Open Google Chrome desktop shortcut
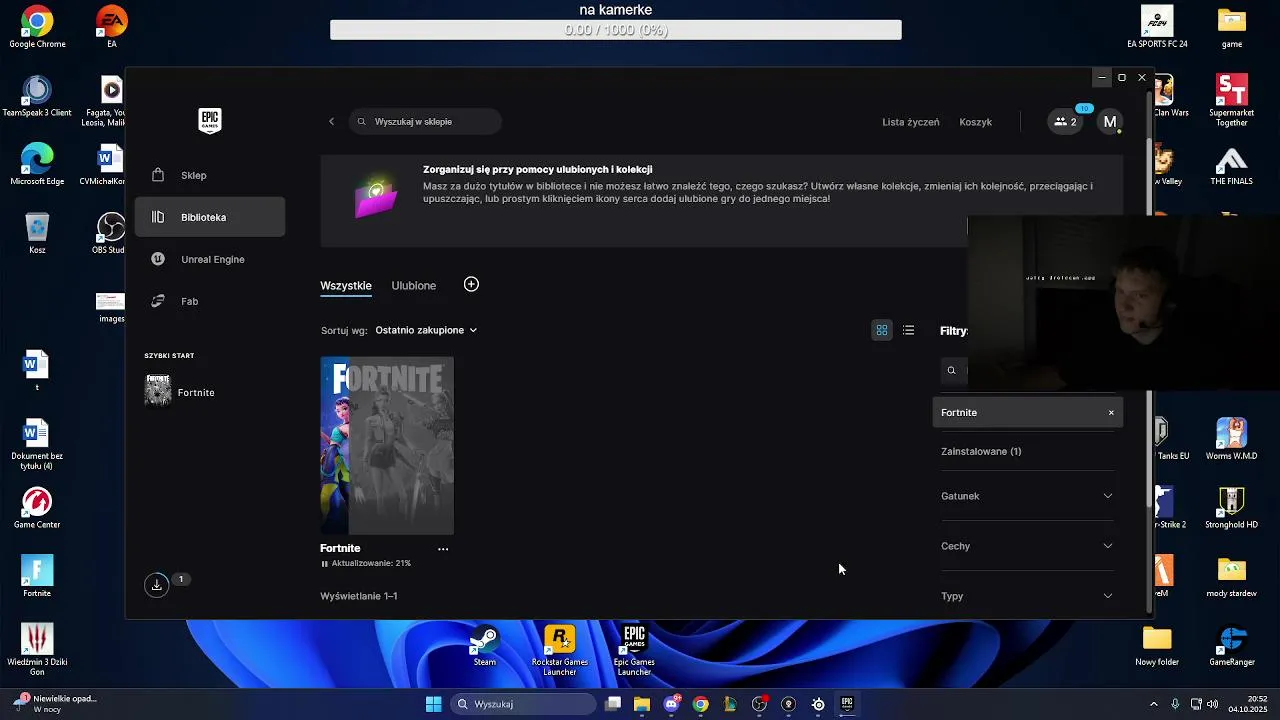Screen dimensions: 1280x720 [37, 27]
